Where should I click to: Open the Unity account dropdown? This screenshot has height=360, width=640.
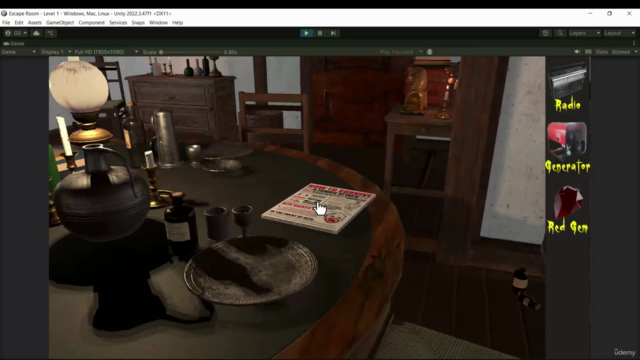tap(16, 33)
